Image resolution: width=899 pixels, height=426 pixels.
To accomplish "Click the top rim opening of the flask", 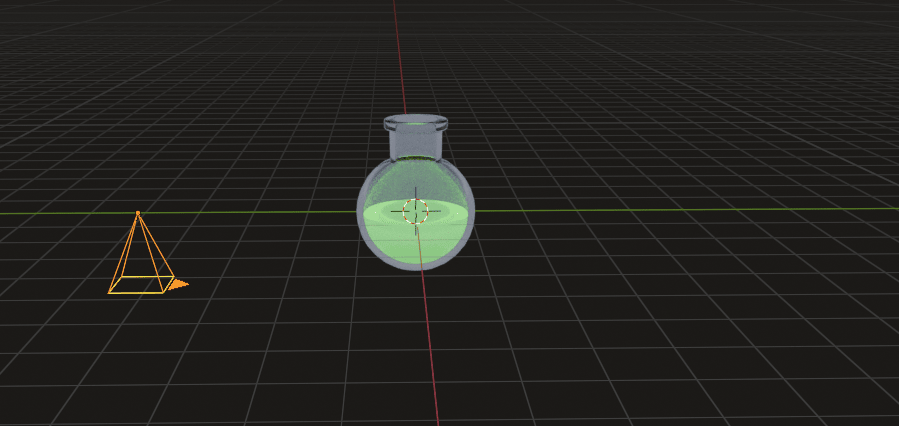I will [415, 123].
